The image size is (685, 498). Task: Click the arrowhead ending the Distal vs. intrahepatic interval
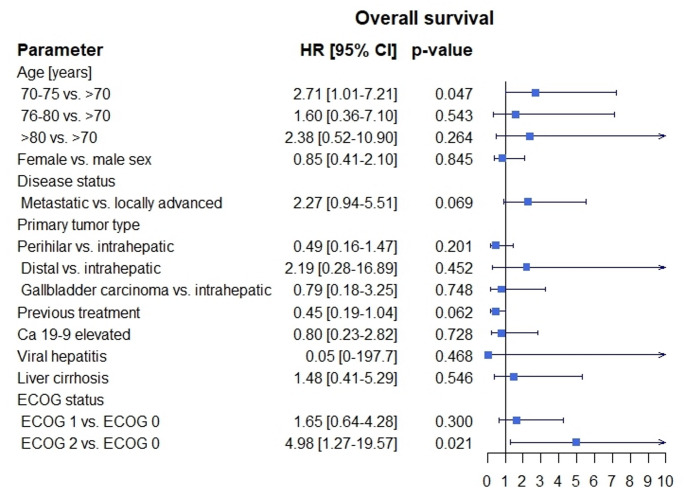(x=662, y=267)
